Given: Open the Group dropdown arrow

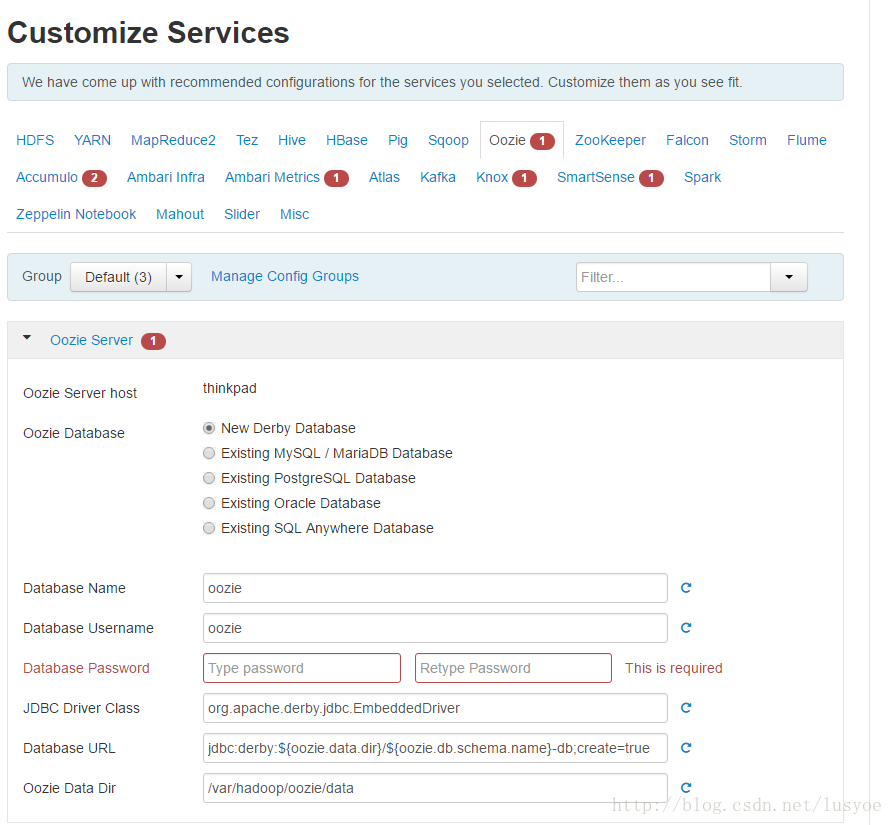Looking at the screenshot, I should pos(179,277).
